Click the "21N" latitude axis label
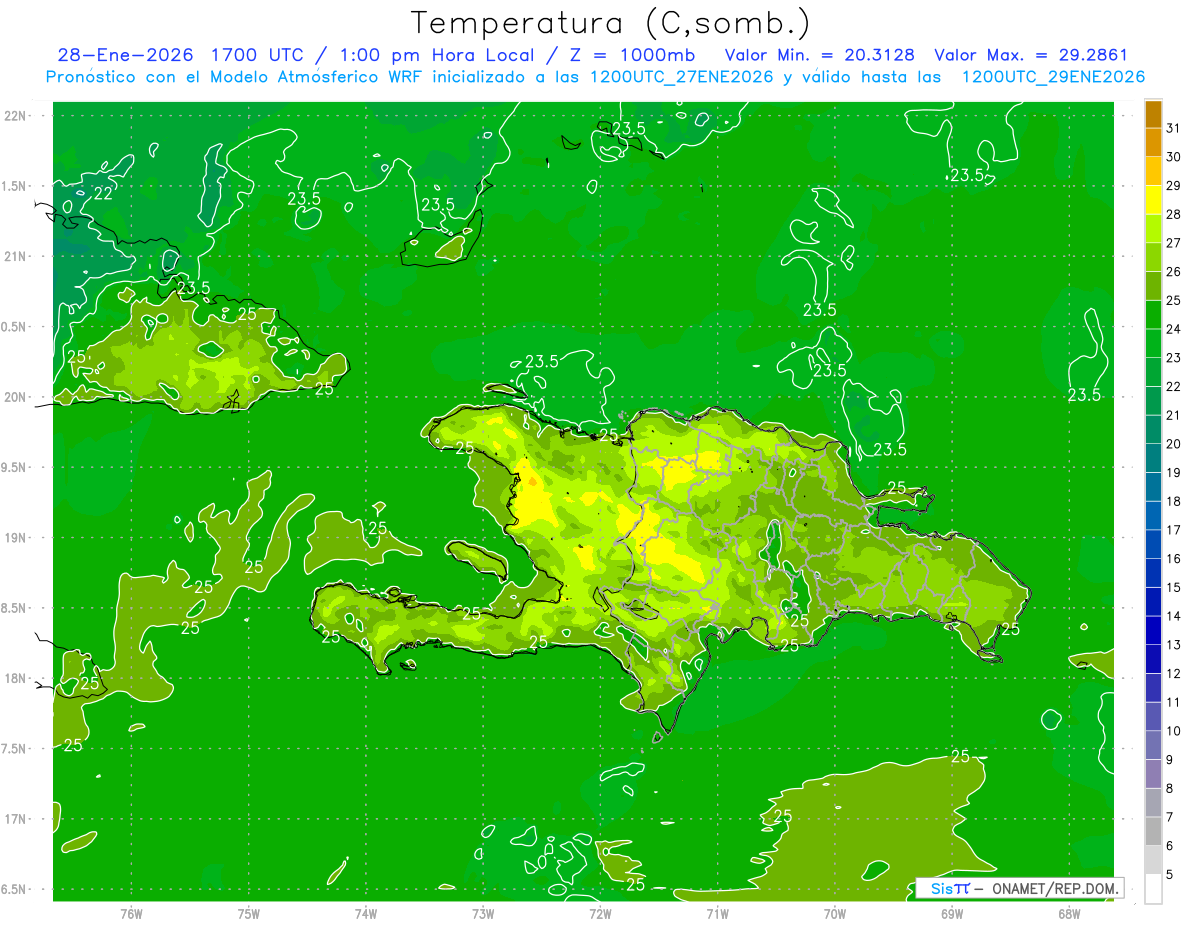Viewport: 1200px width, 927px height. [14, 257]
